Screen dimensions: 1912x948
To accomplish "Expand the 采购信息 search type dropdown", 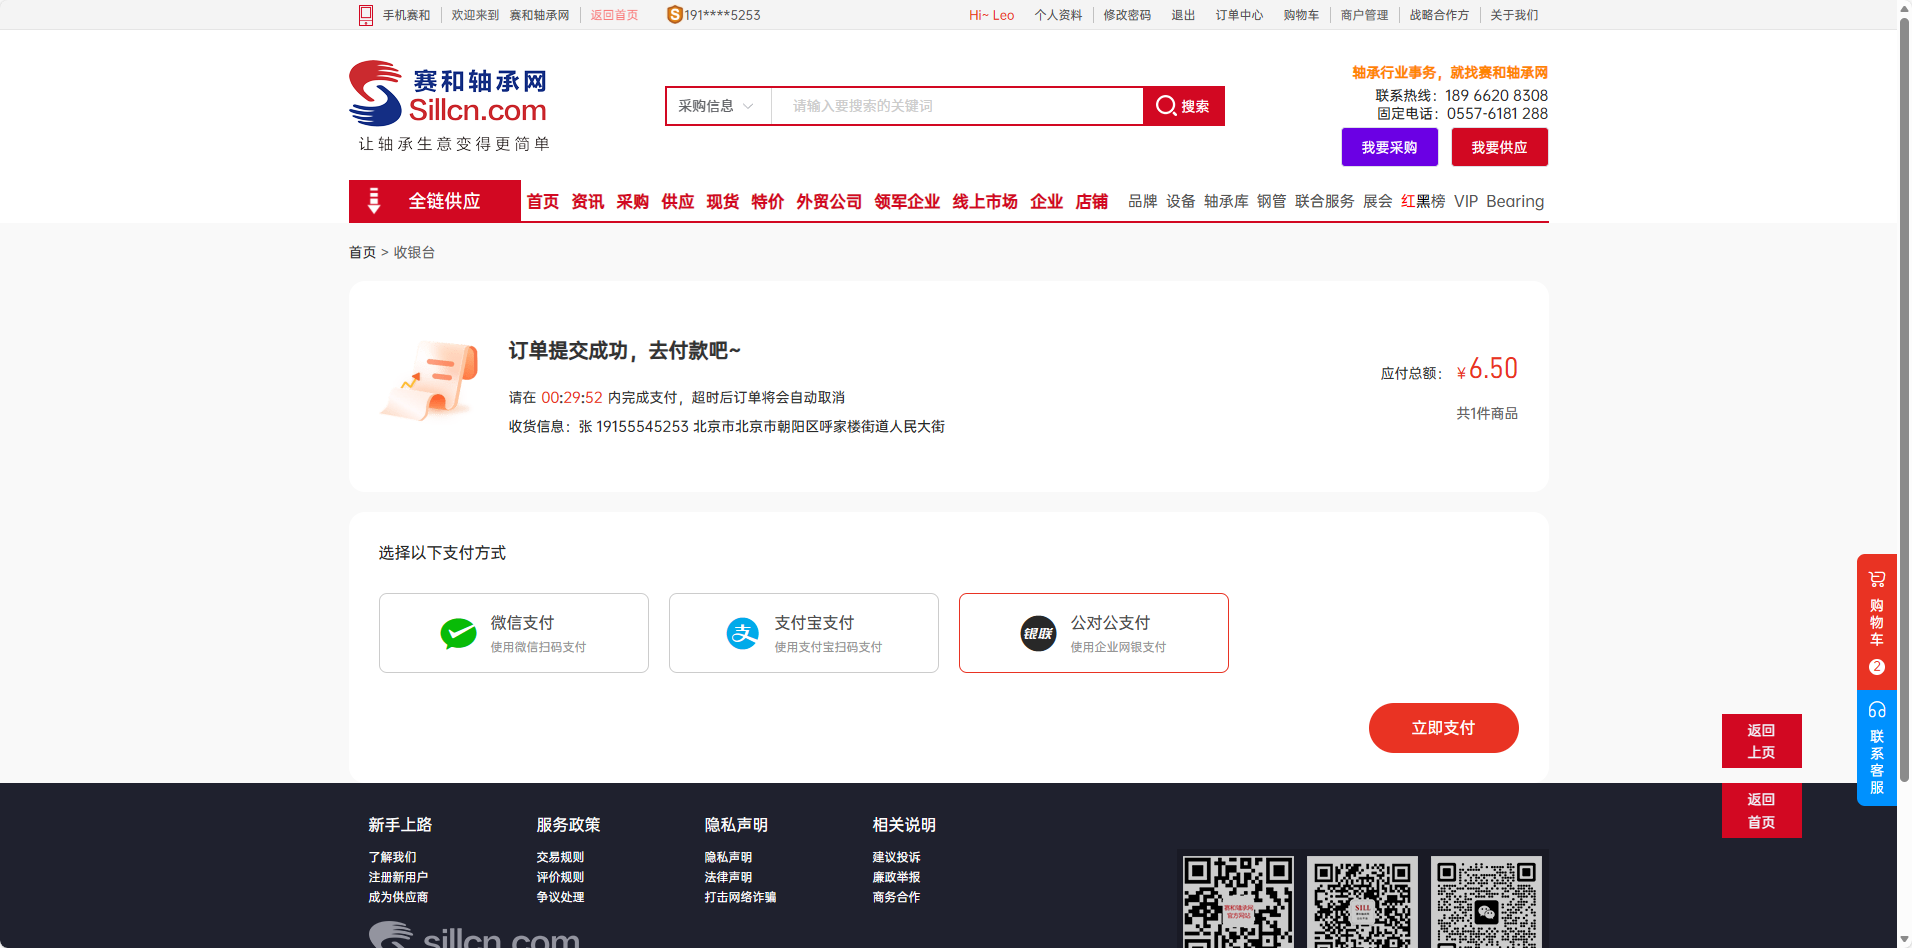I will tap(717, 106).
